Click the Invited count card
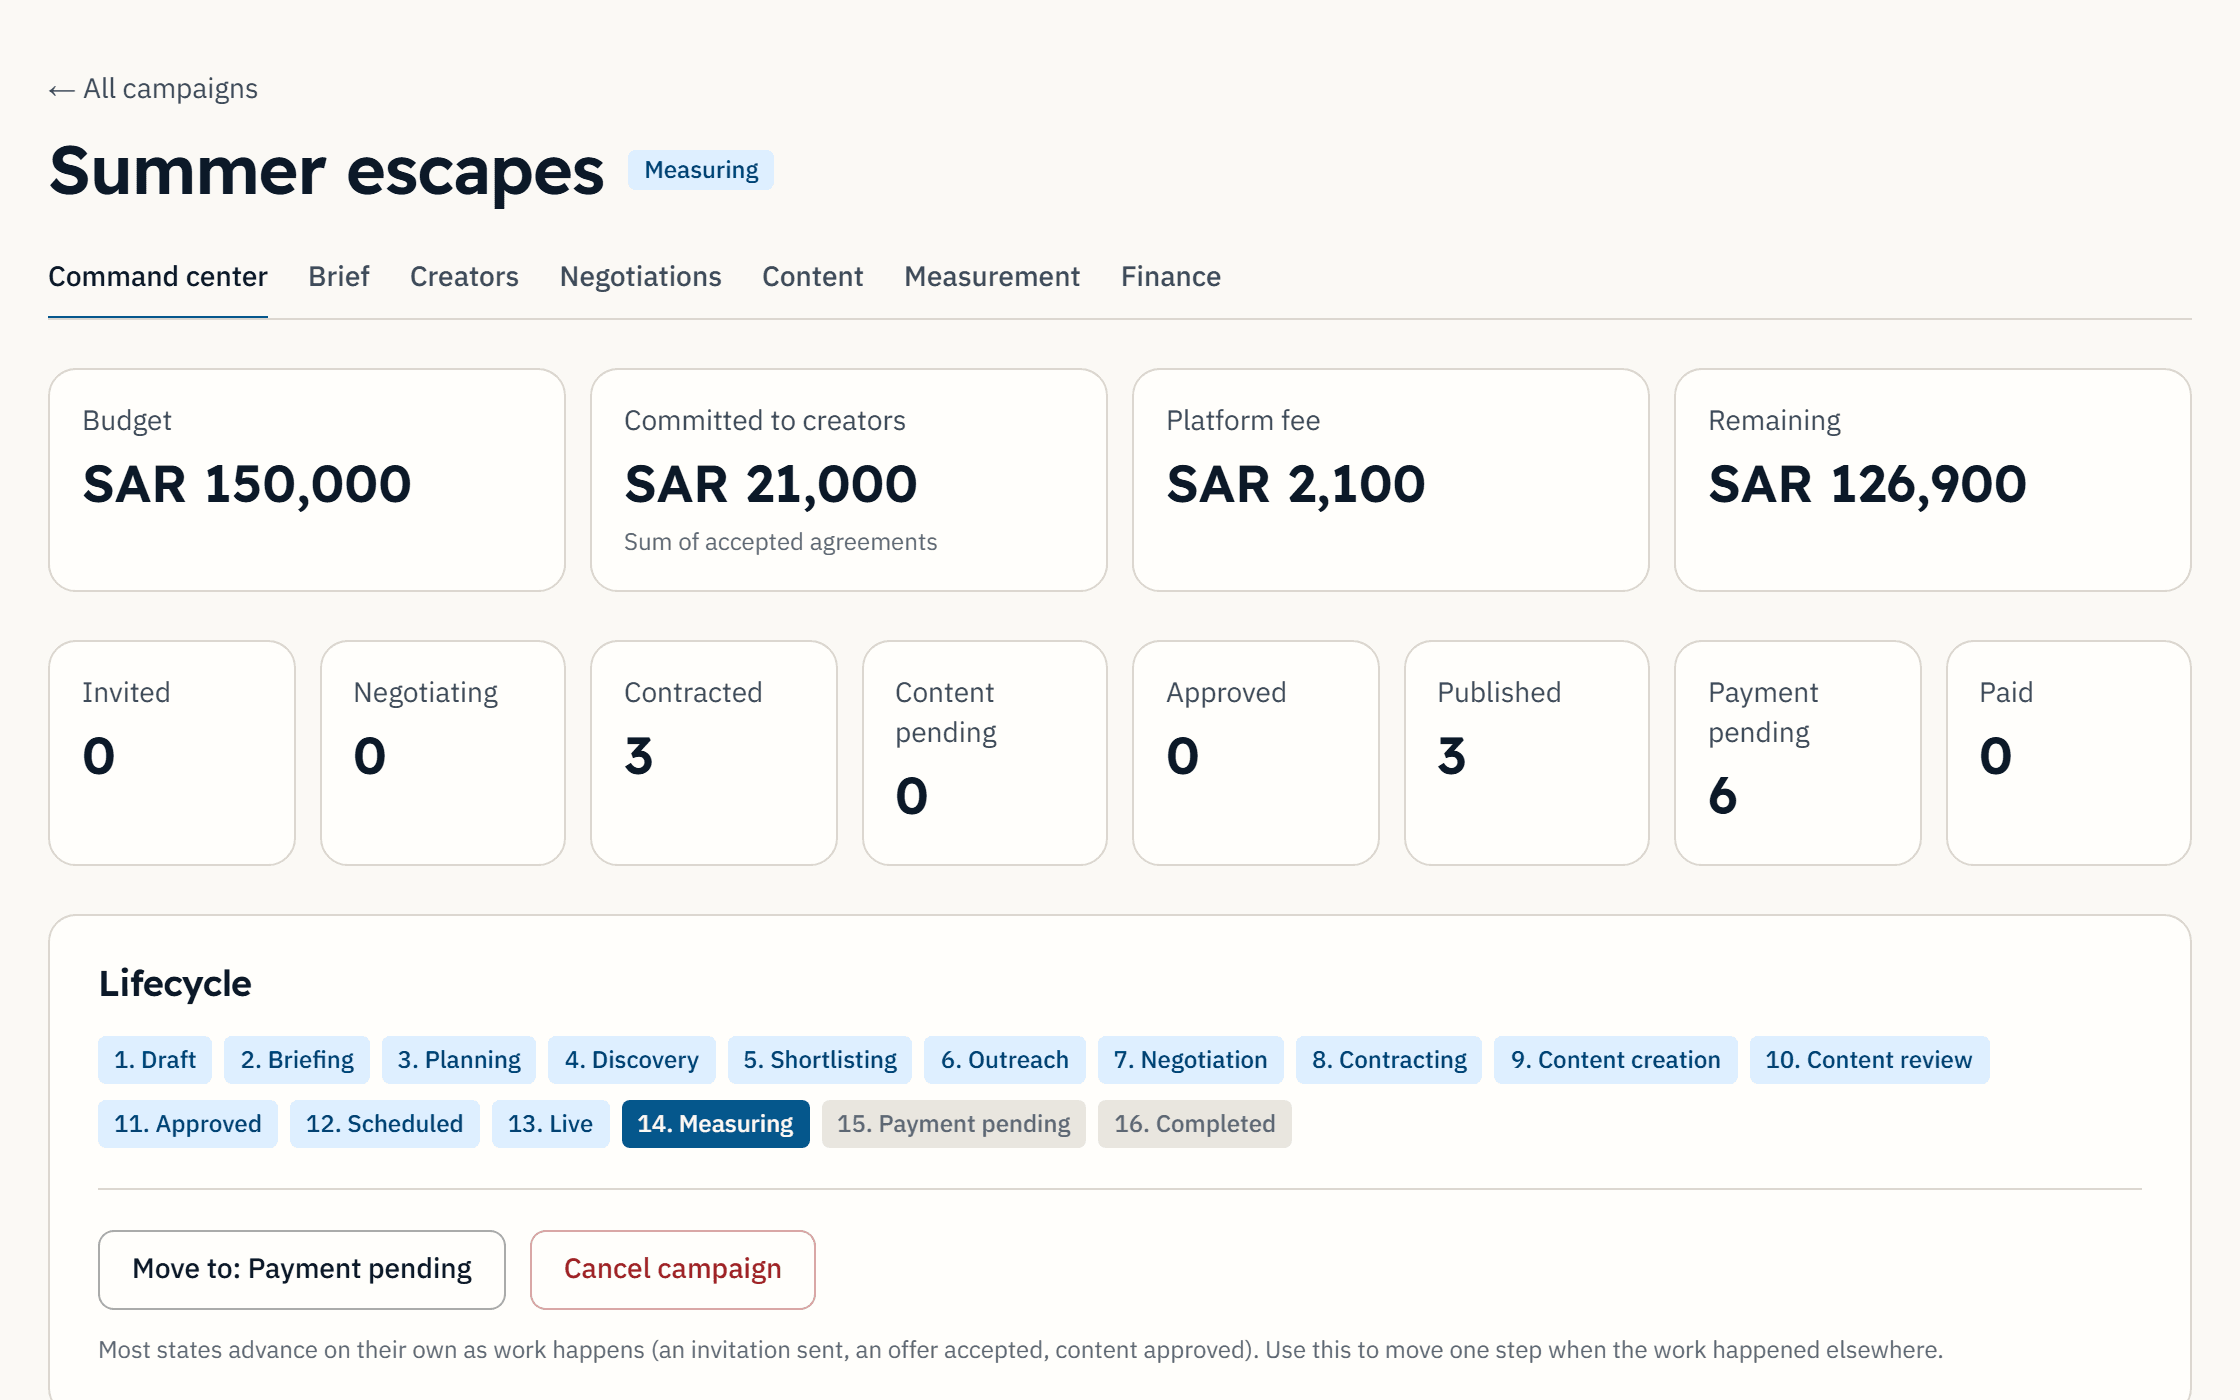 pyautogui.click(x=172, y=753)
